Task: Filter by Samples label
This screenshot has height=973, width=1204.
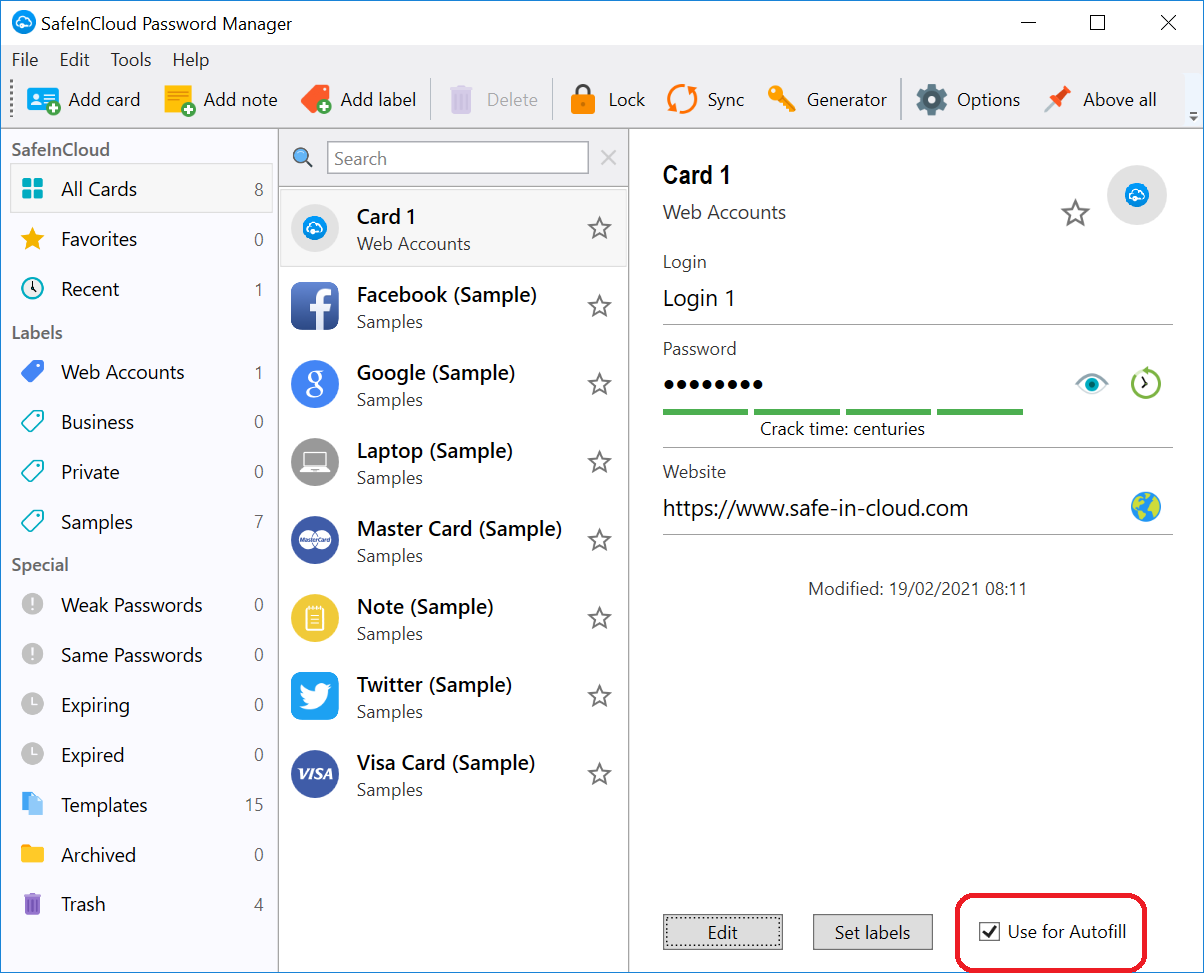Action: tap(141, 522)
